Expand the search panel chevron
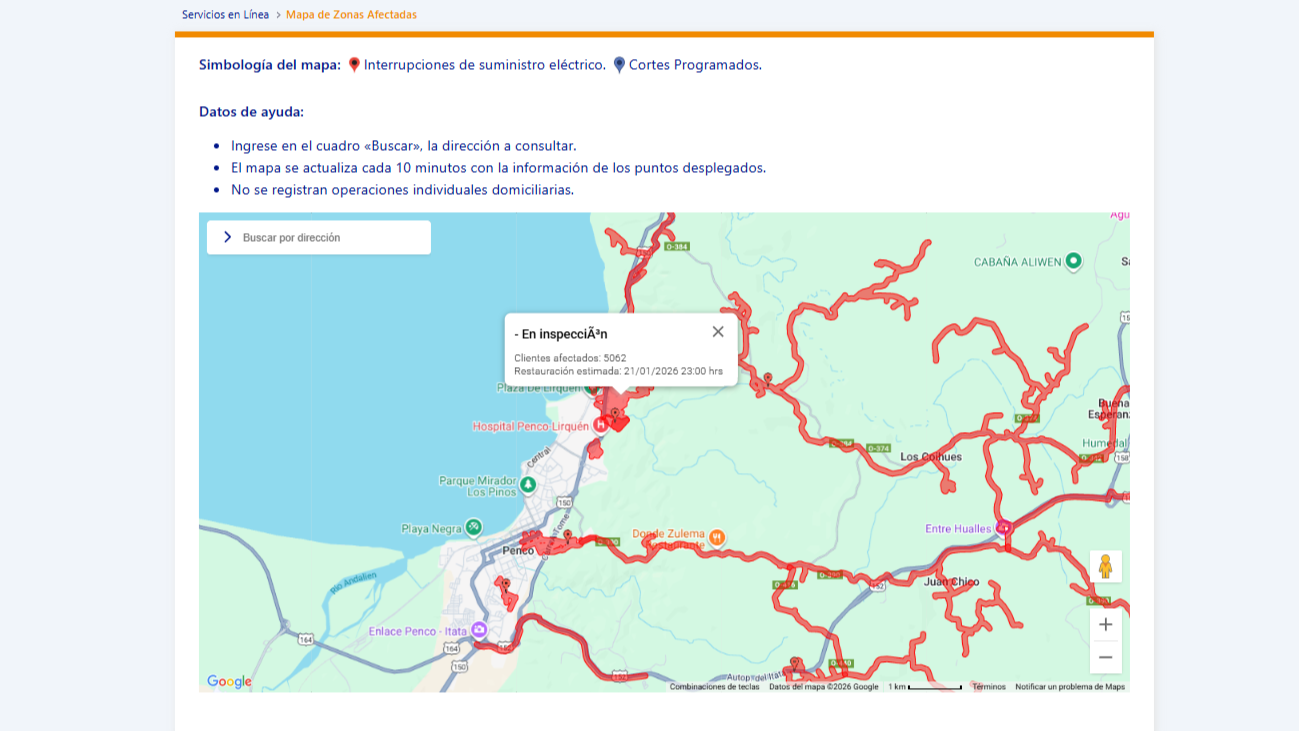 (227, 237)
